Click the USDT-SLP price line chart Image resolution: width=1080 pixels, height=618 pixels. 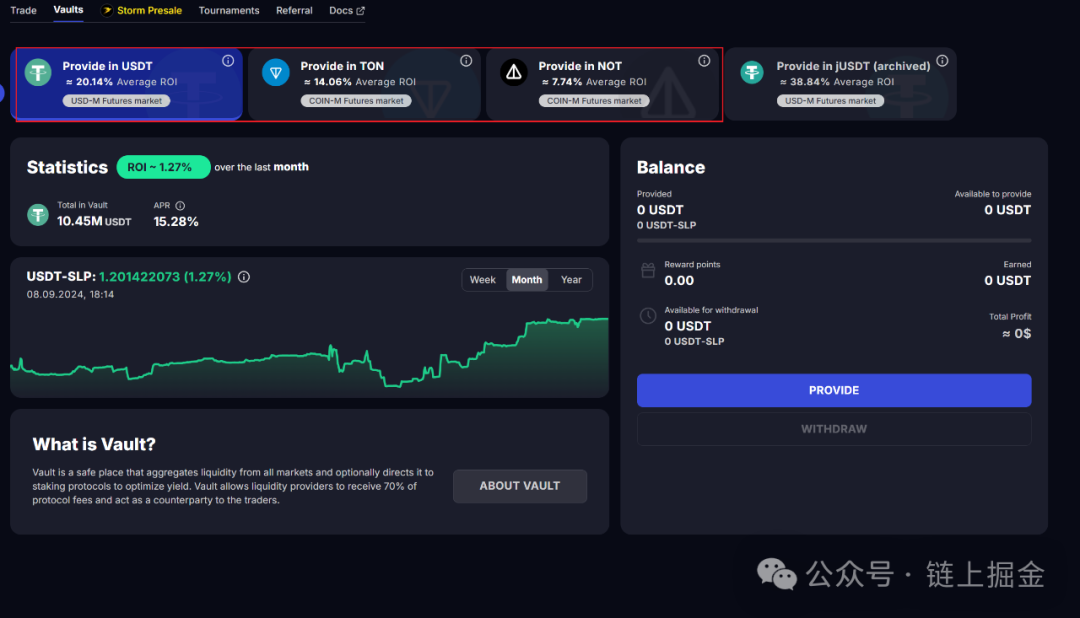309,355
